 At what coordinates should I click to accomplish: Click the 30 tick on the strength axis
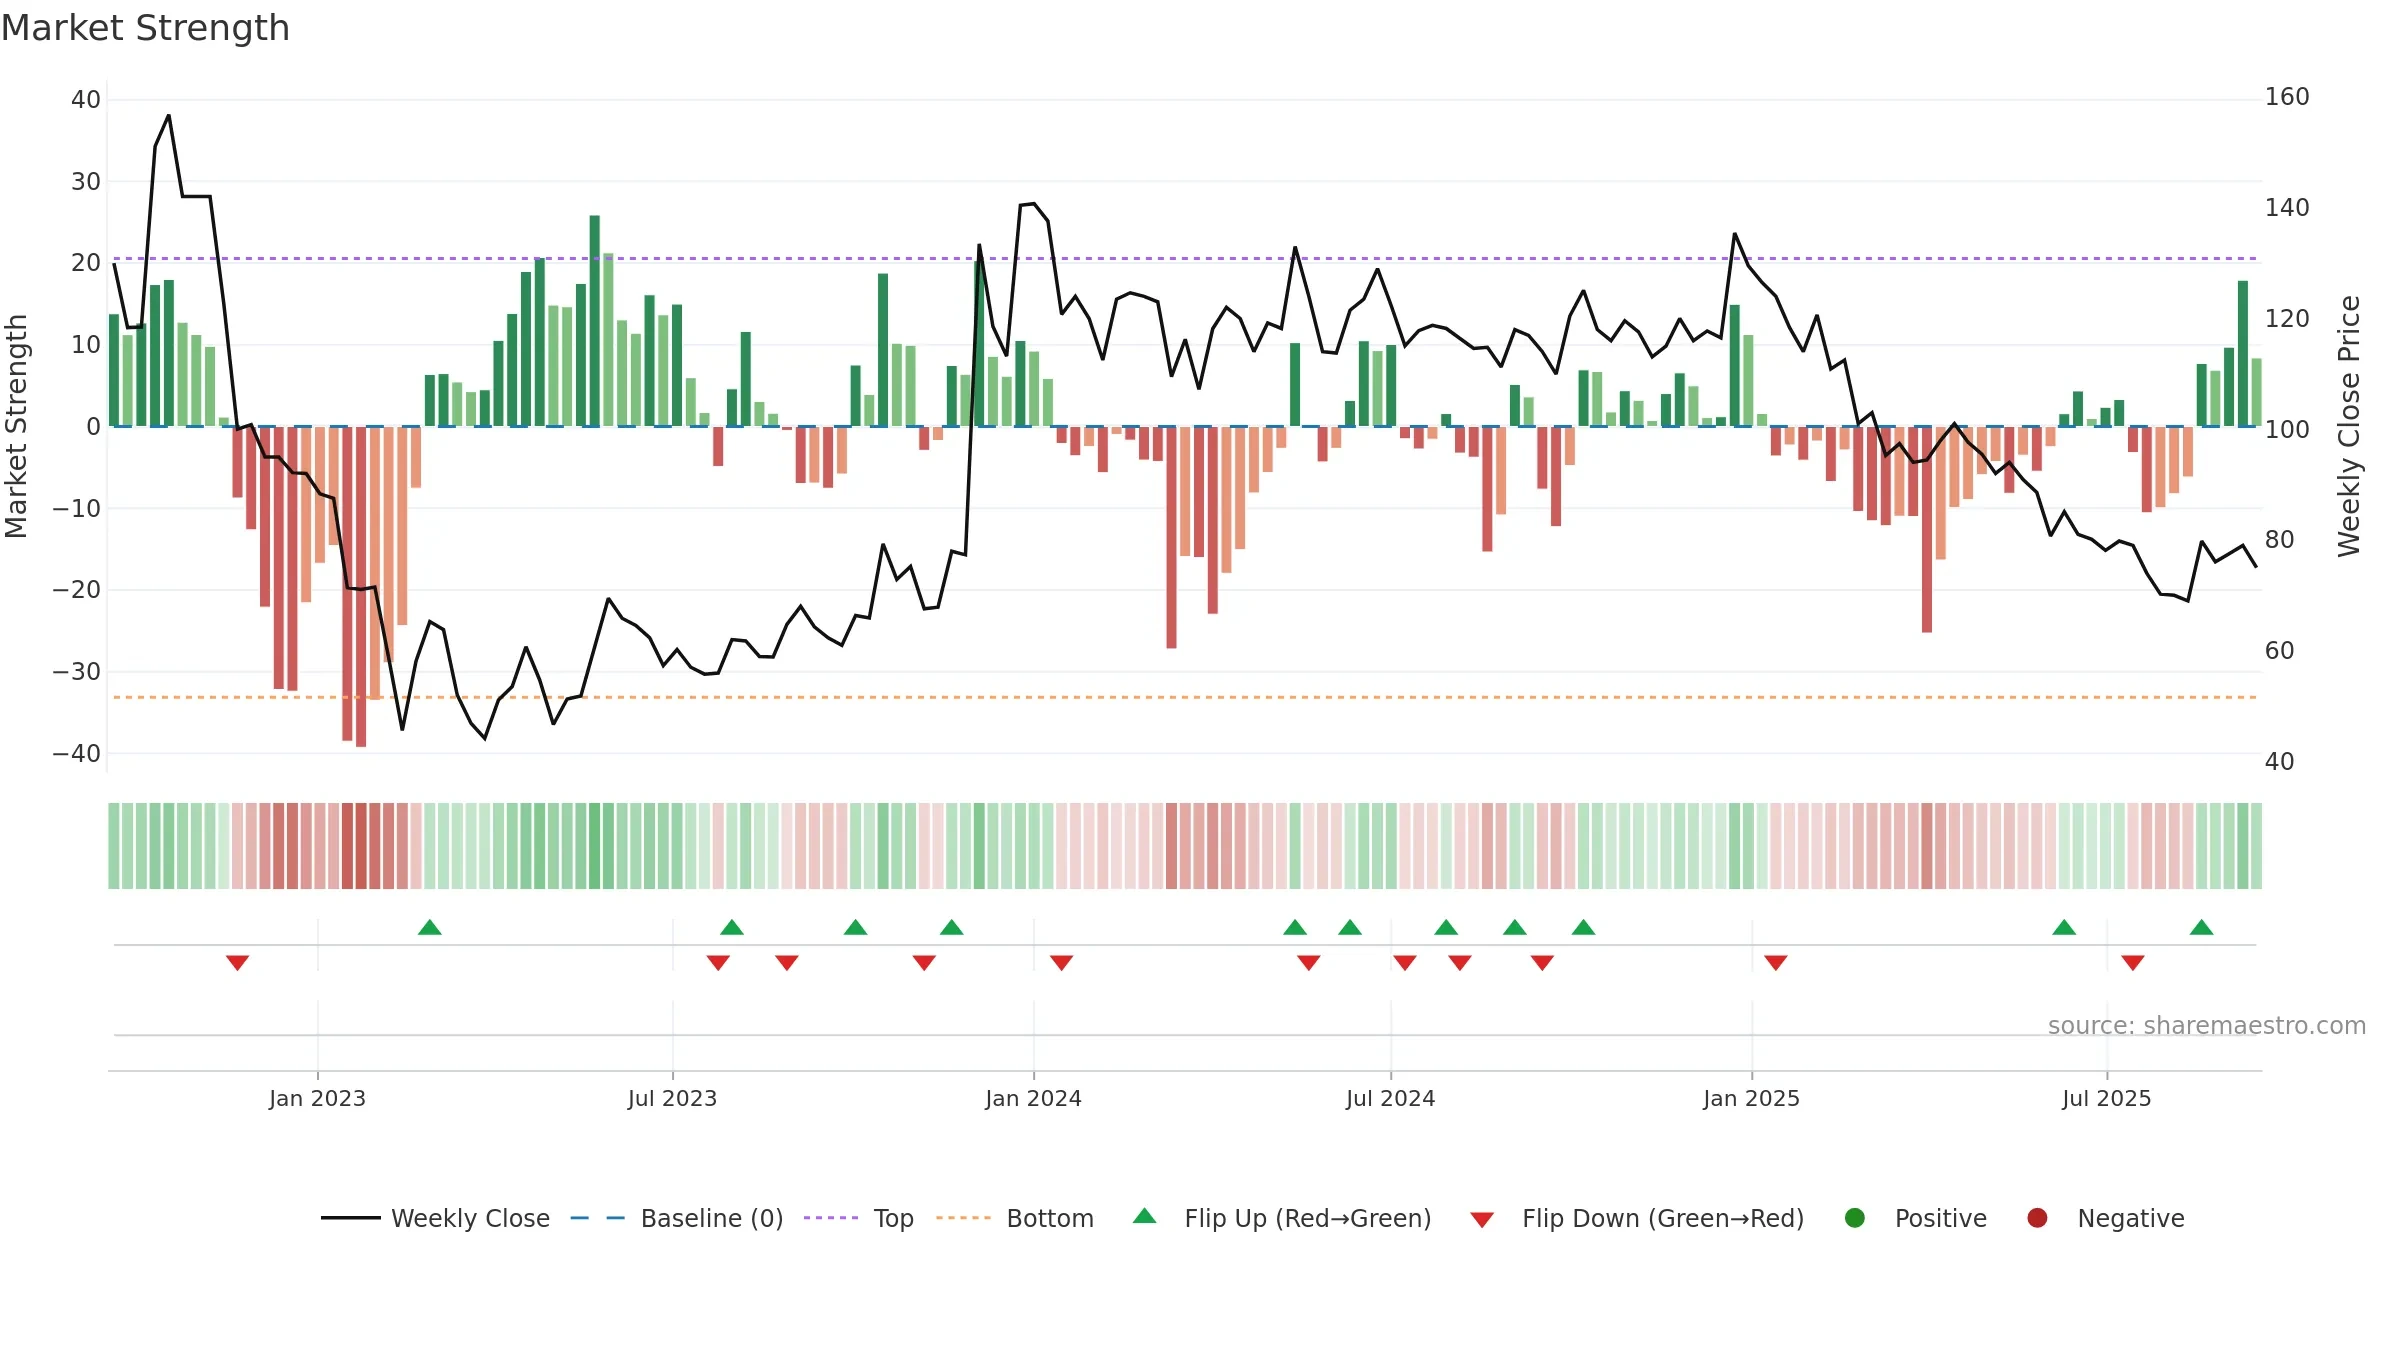86,182
